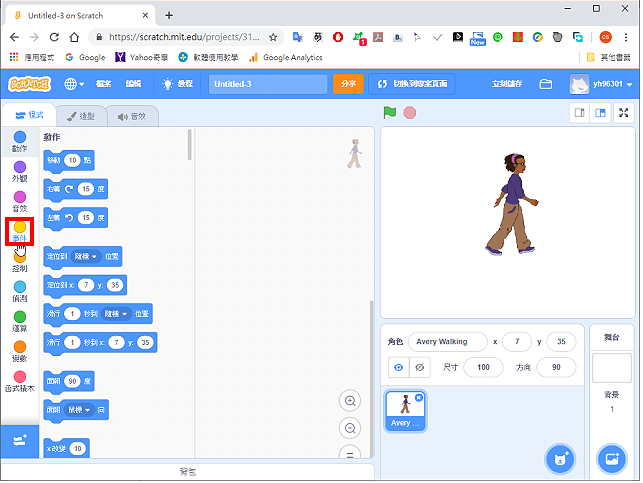Screen dimensions: 643x483
Task: Switch to small stage layout
Action: click(x=580, y=113)
